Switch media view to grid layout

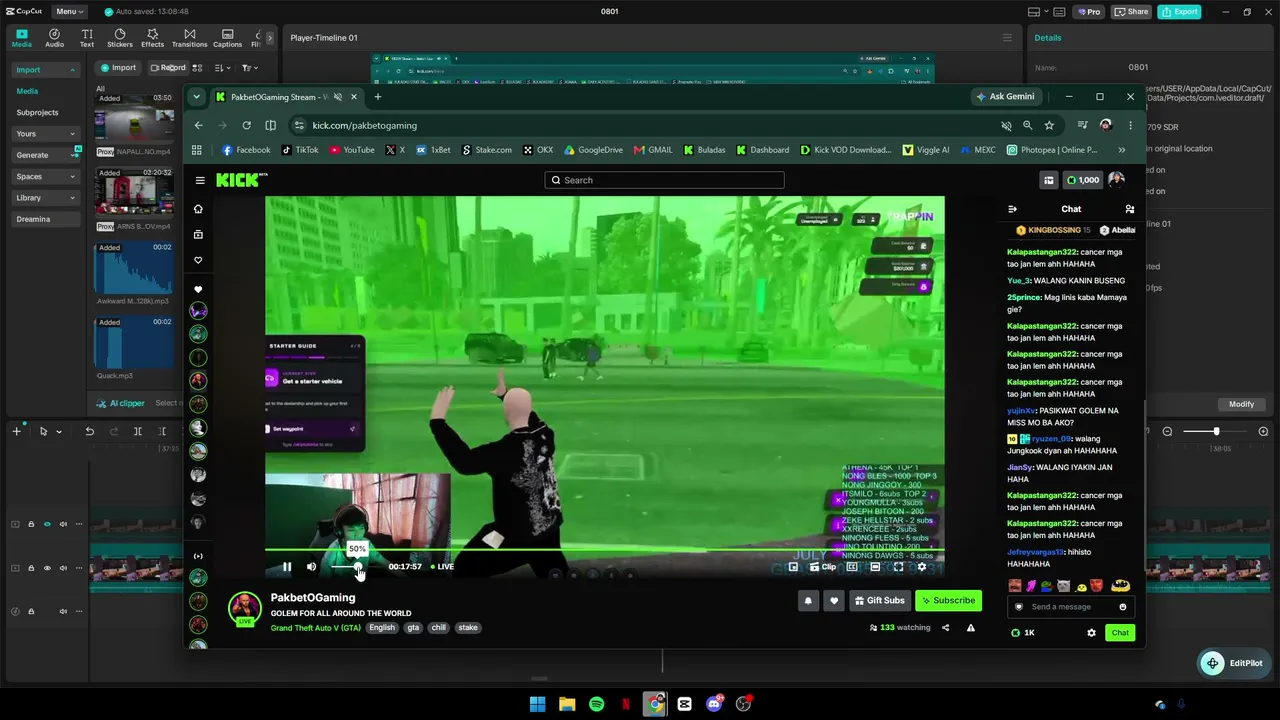pos(197,68)
